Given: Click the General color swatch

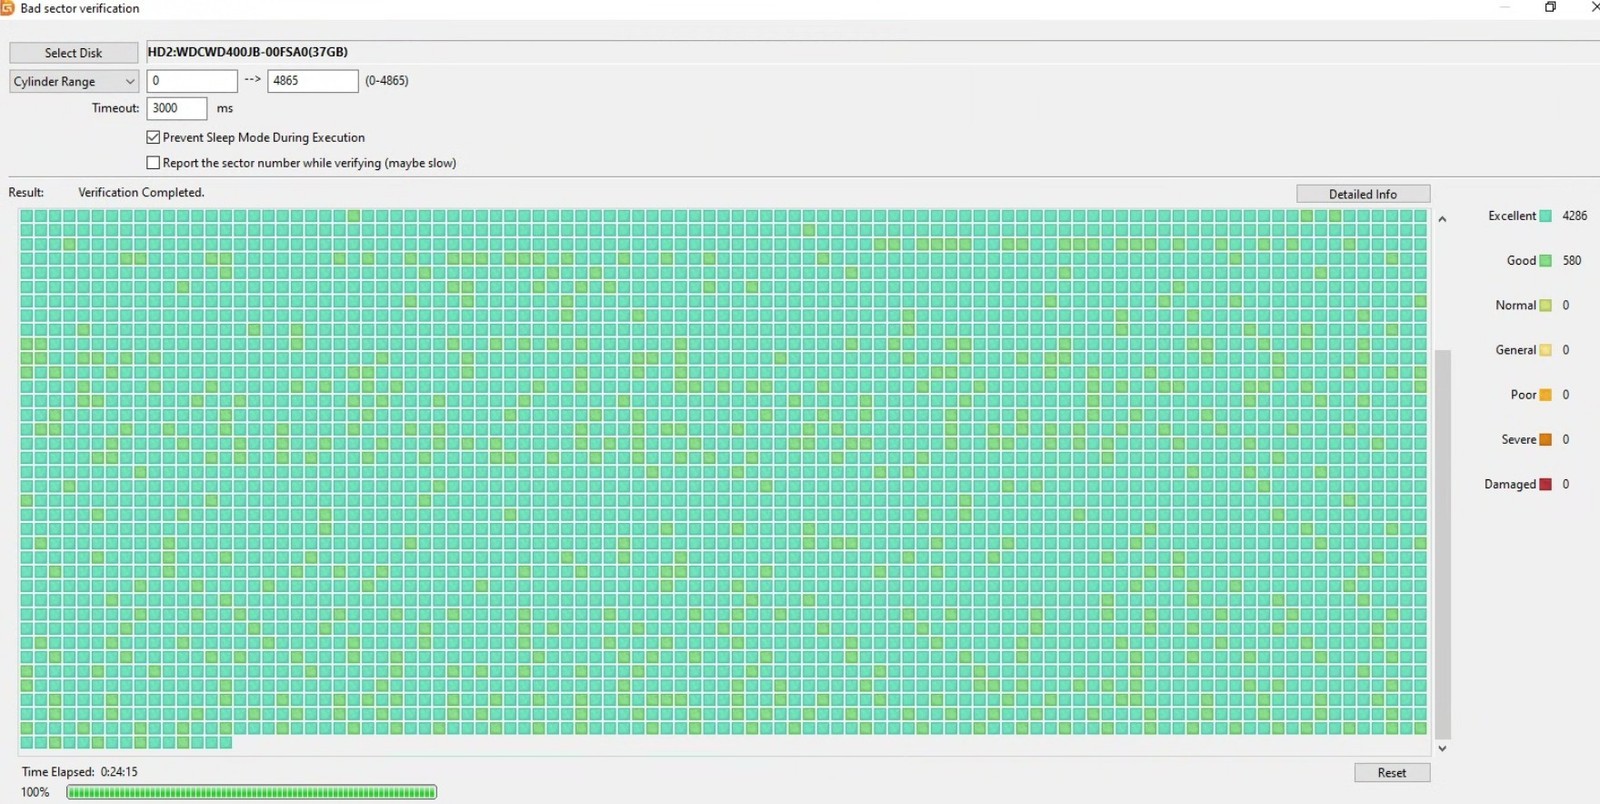Looking at the screenshot, I should pyautogui.click(x=1546, y=350).
